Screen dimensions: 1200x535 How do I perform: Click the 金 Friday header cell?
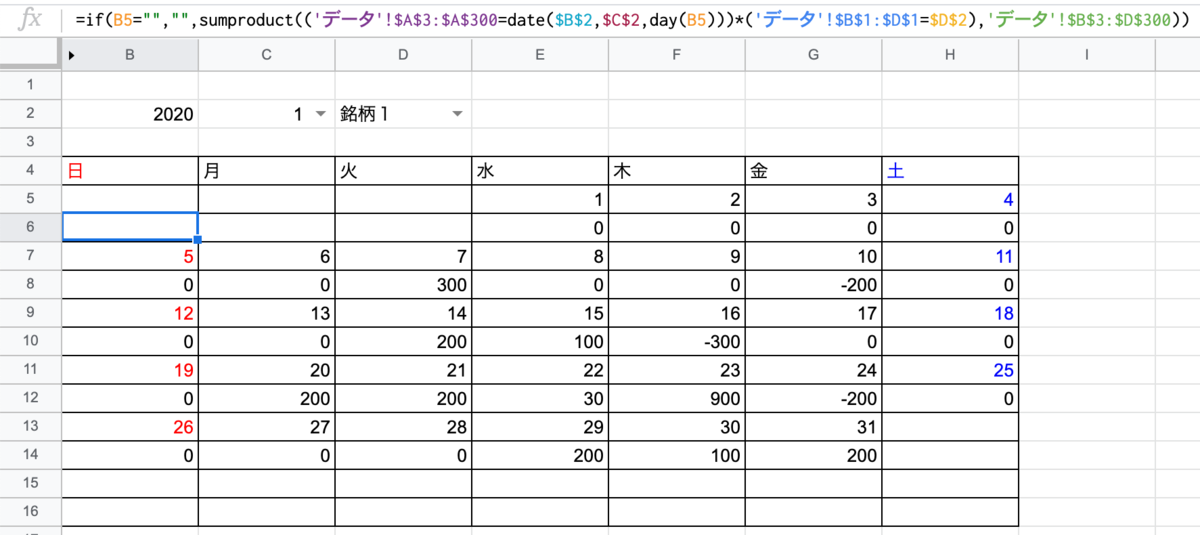click(813, 171)
